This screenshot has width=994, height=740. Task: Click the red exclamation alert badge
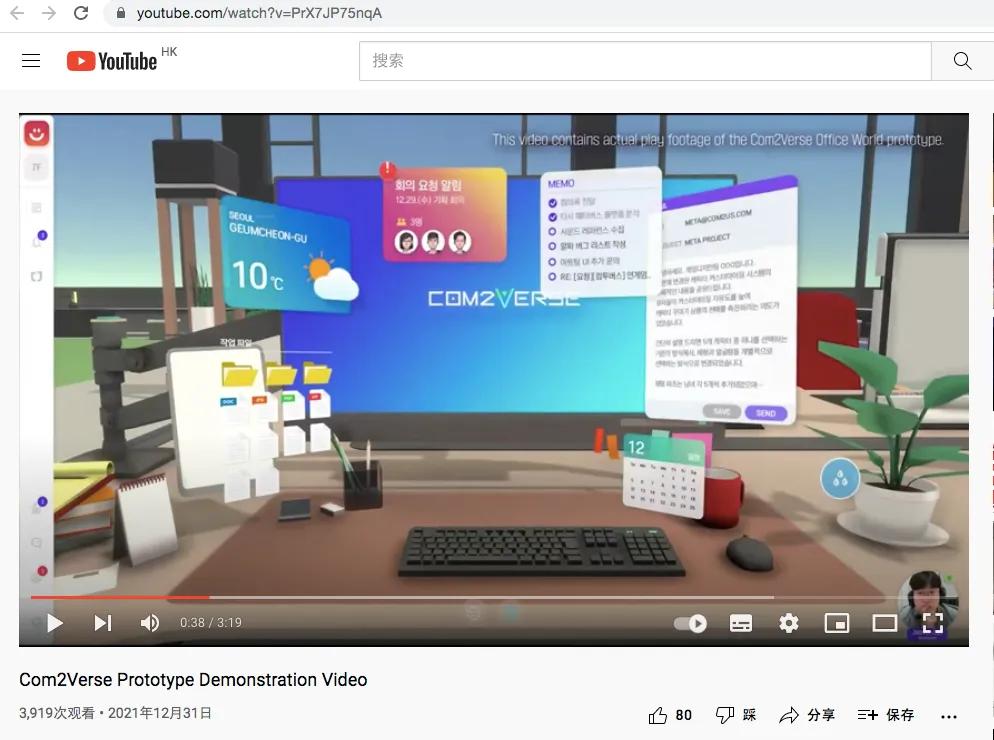coord(387,169)
